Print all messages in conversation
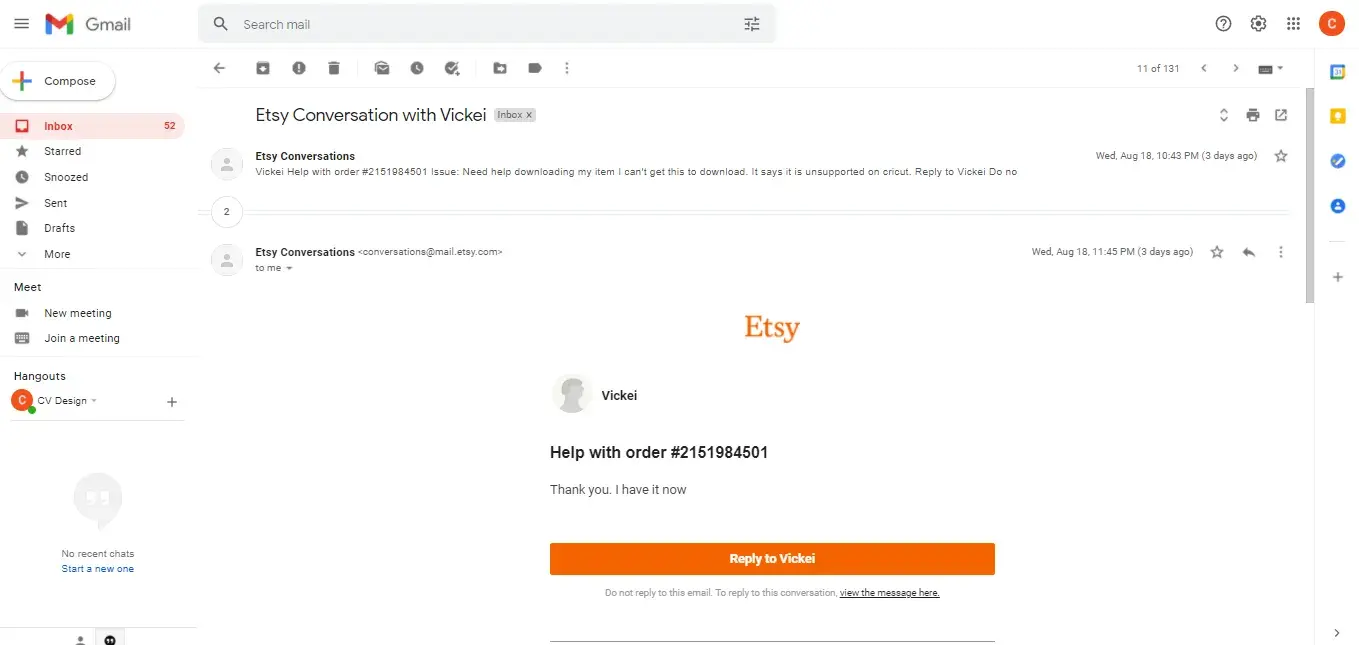Image resolution: width=1359 pixels, height=645 pixels. click(1253, 115)
